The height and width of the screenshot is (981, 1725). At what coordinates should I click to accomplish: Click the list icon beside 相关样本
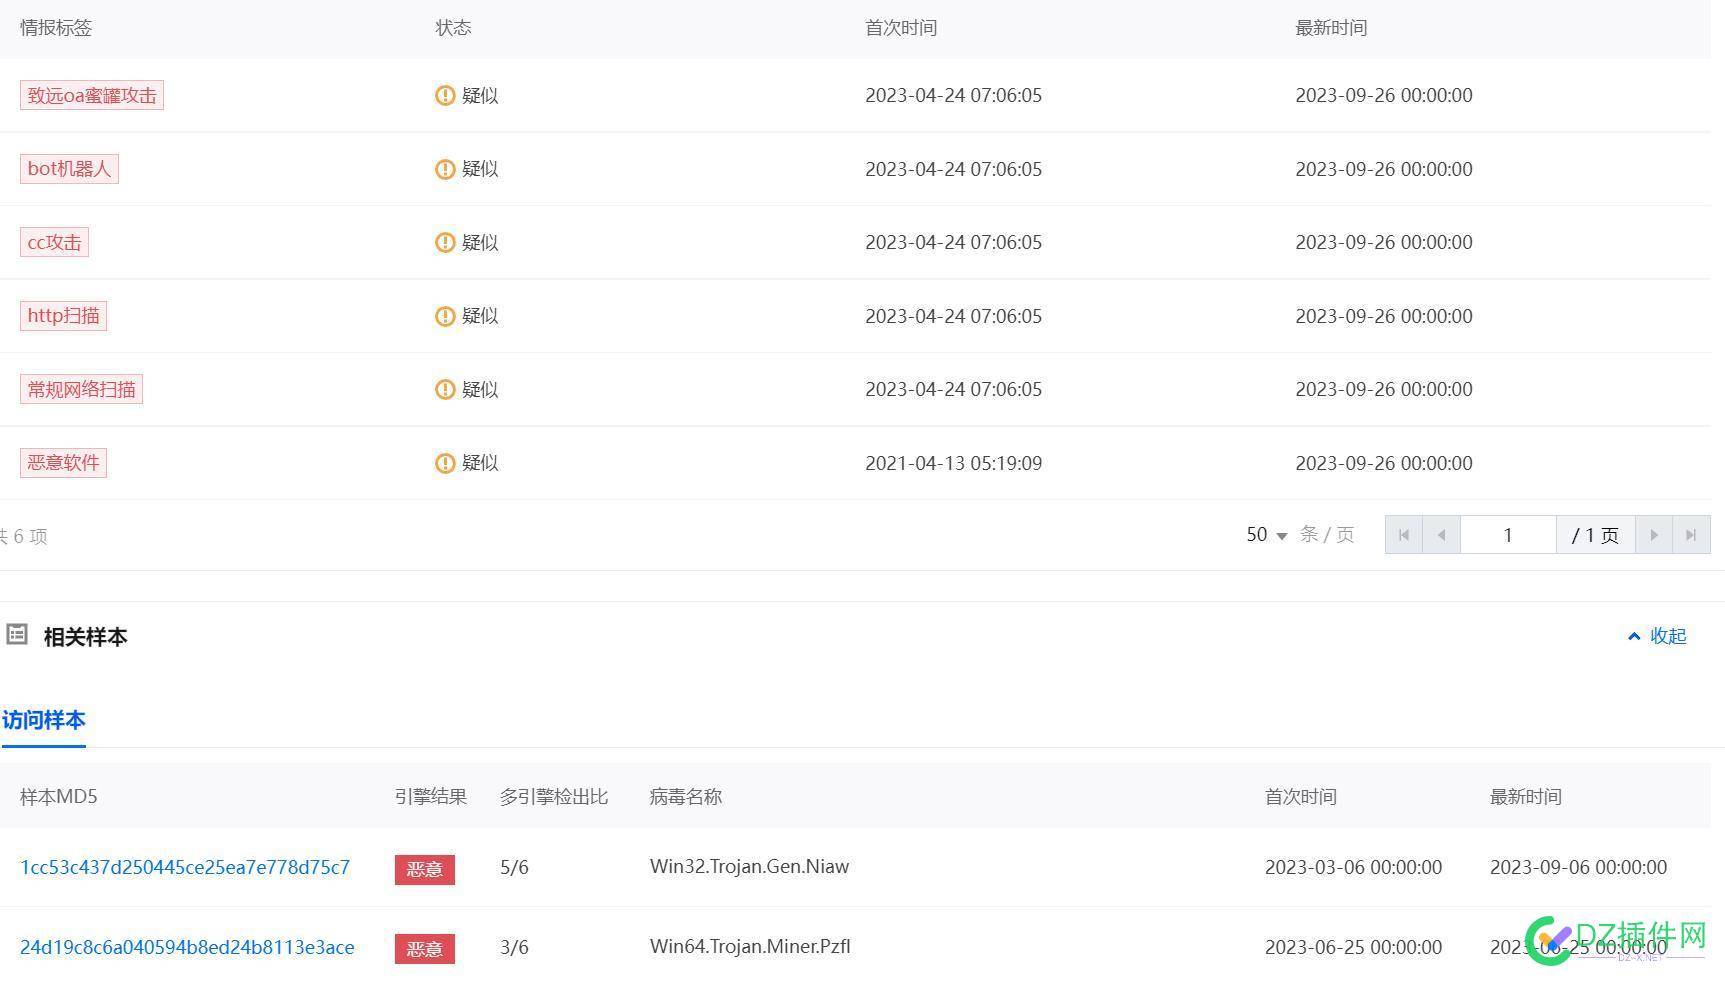pyautogui.click(x=17, y=634)
